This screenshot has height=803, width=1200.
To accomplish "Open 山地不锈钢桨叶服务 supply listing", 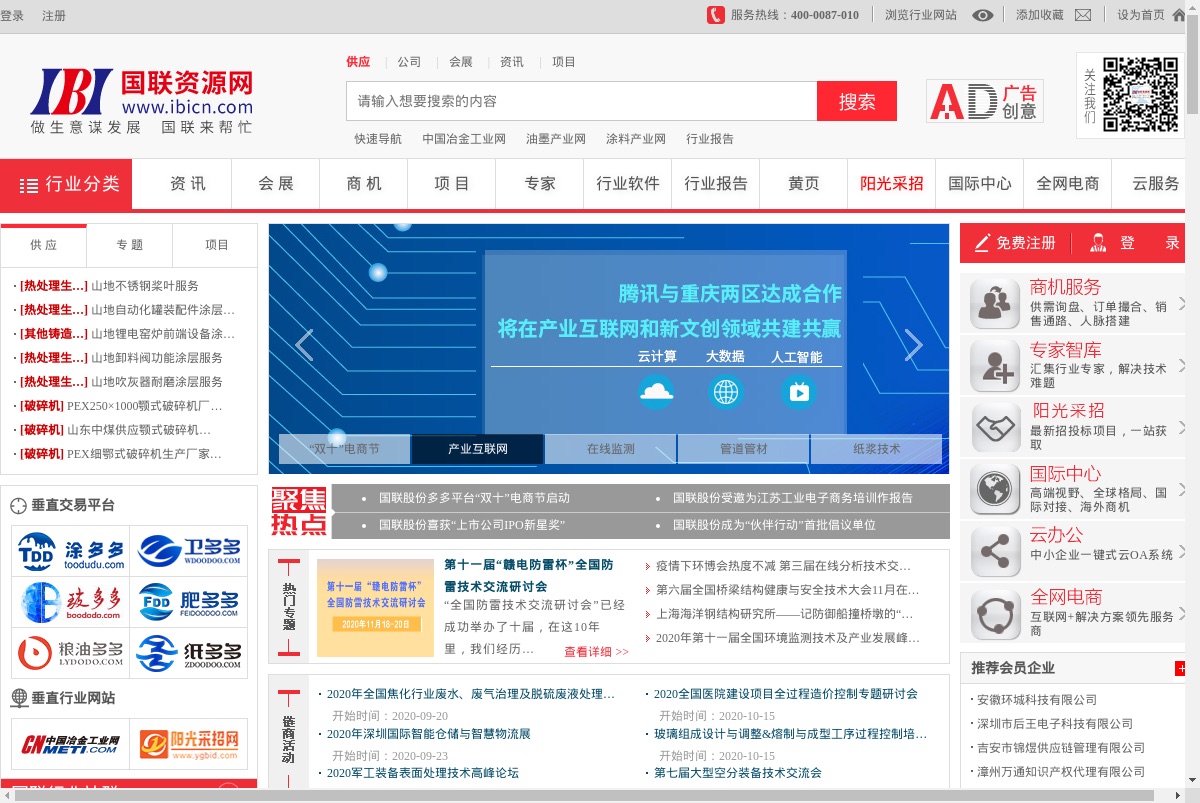I will click(x=145, y=286).
